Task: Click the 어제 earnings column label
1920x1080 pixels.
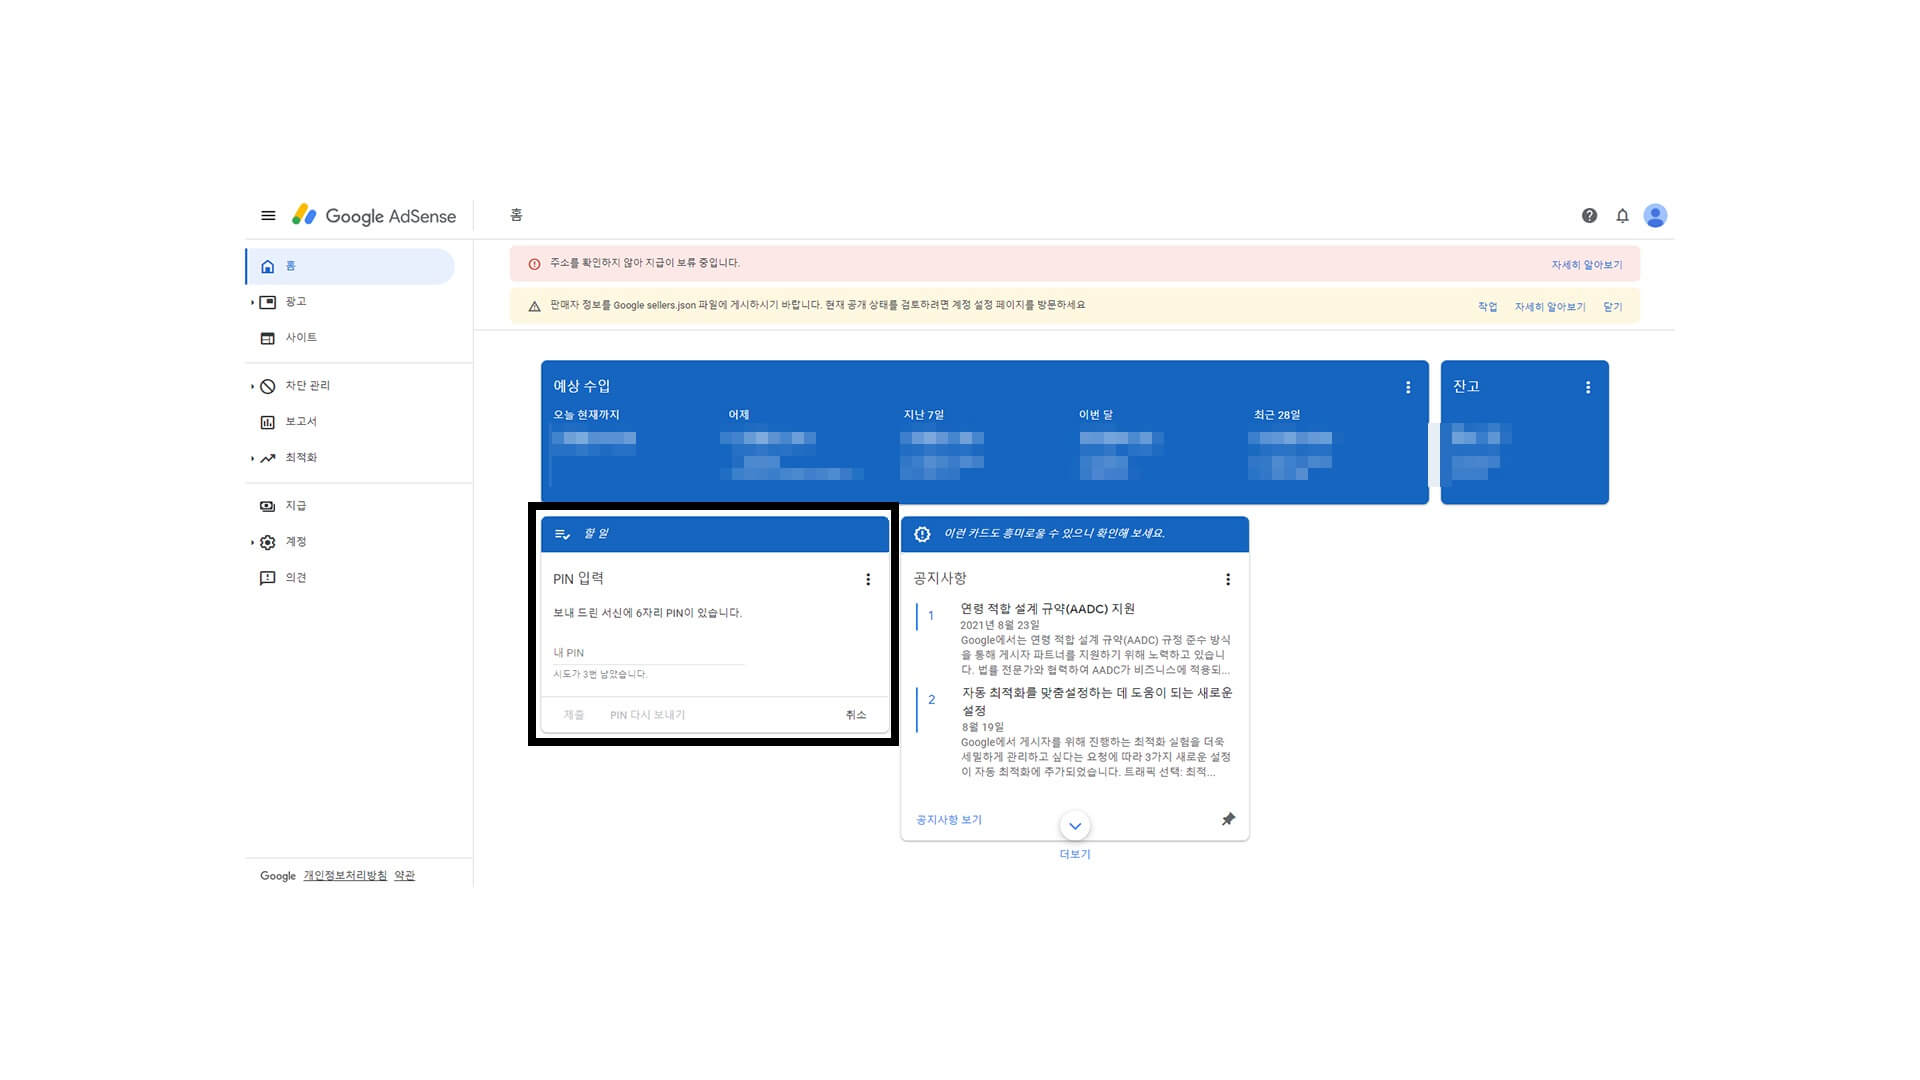Action: tap(739, 415)
